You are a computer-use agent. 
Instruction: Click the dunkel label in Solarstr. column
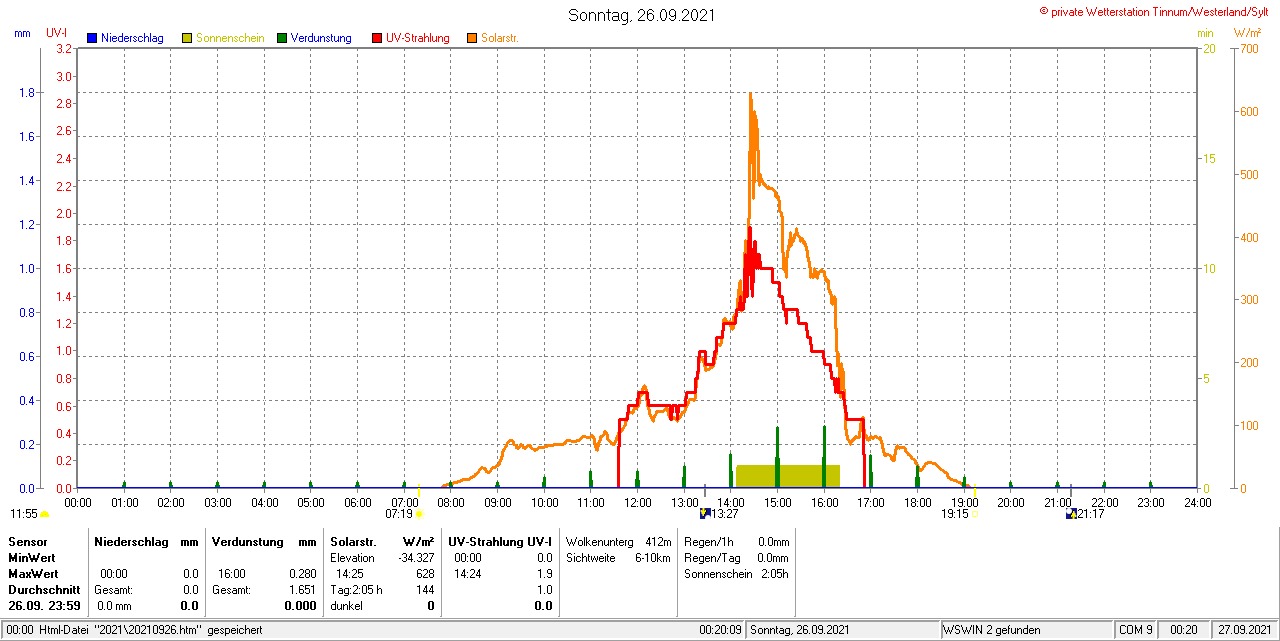[346, 606]
